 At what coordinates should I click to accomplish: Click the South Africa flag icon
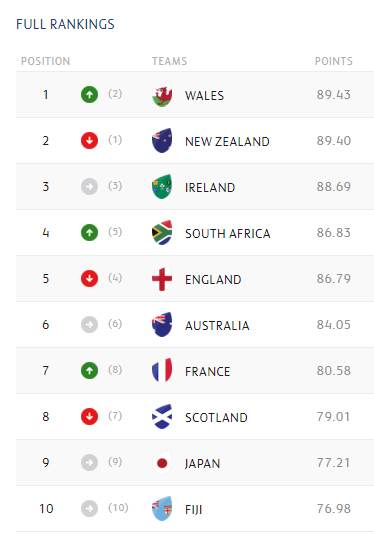point(162,233)
